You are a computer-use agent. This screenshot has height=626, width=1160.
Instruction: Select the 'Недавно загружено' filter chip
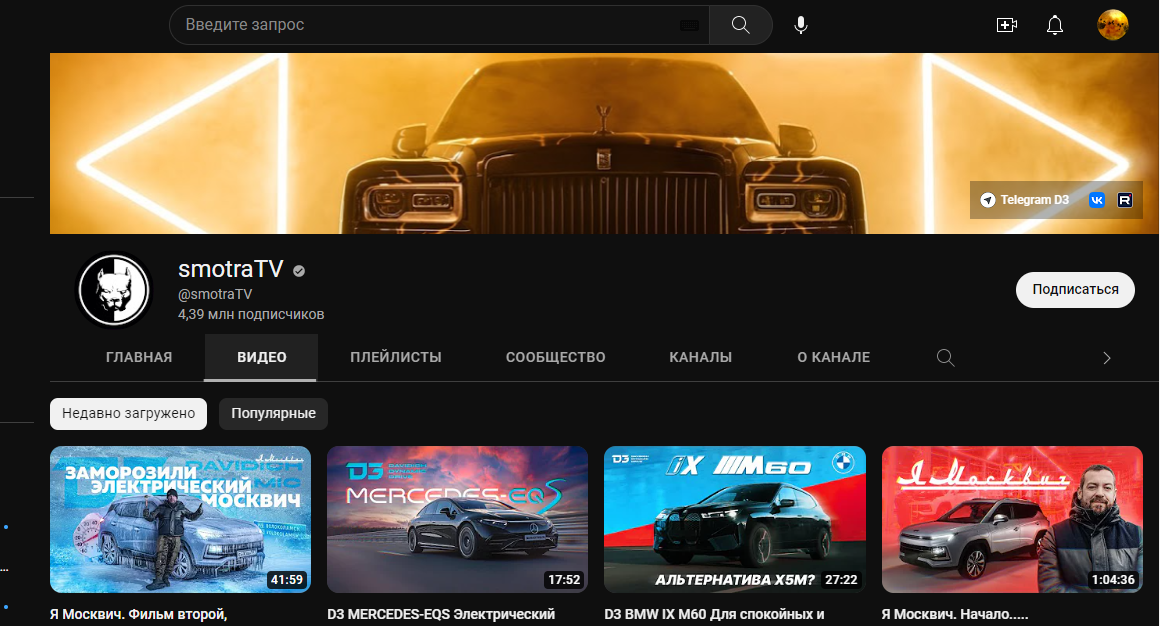pos(129,414)
